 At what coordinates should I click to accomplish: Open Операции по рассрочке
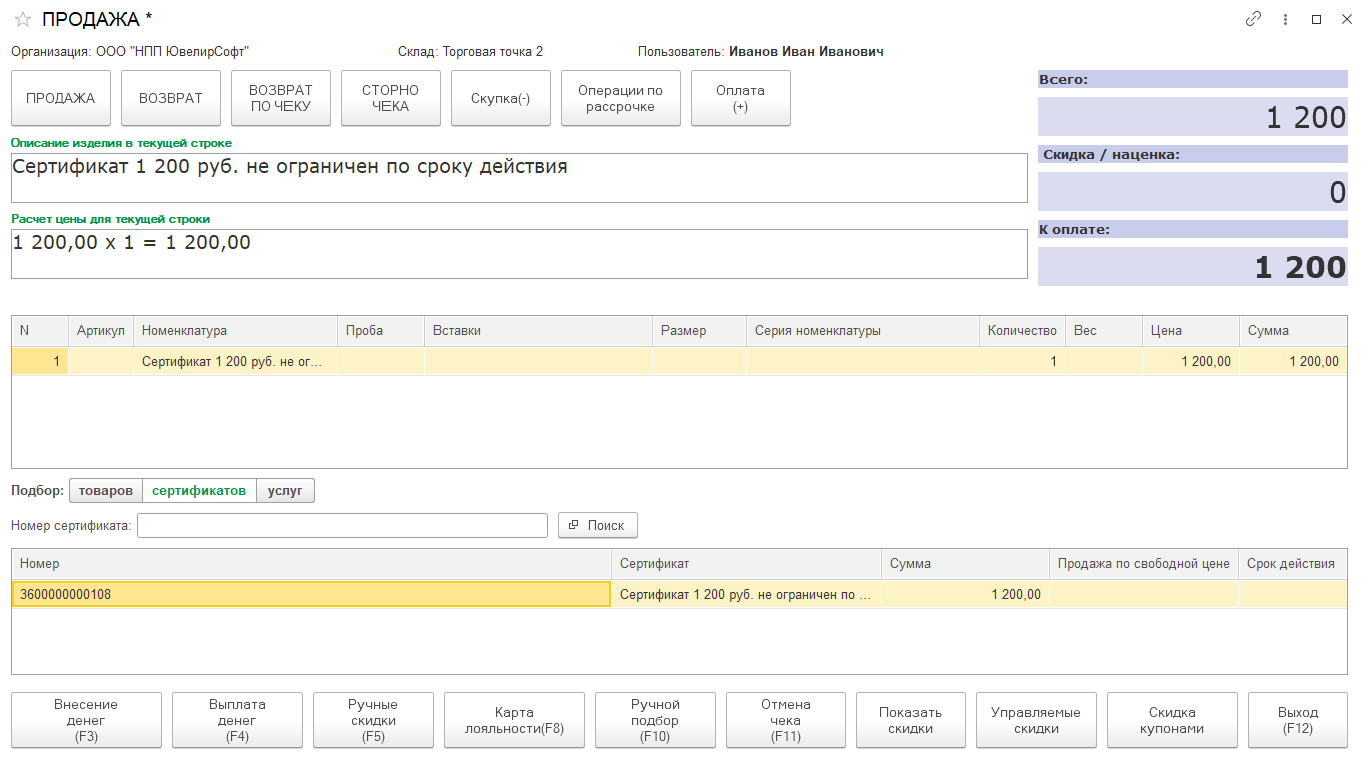[x=621, y=98]
